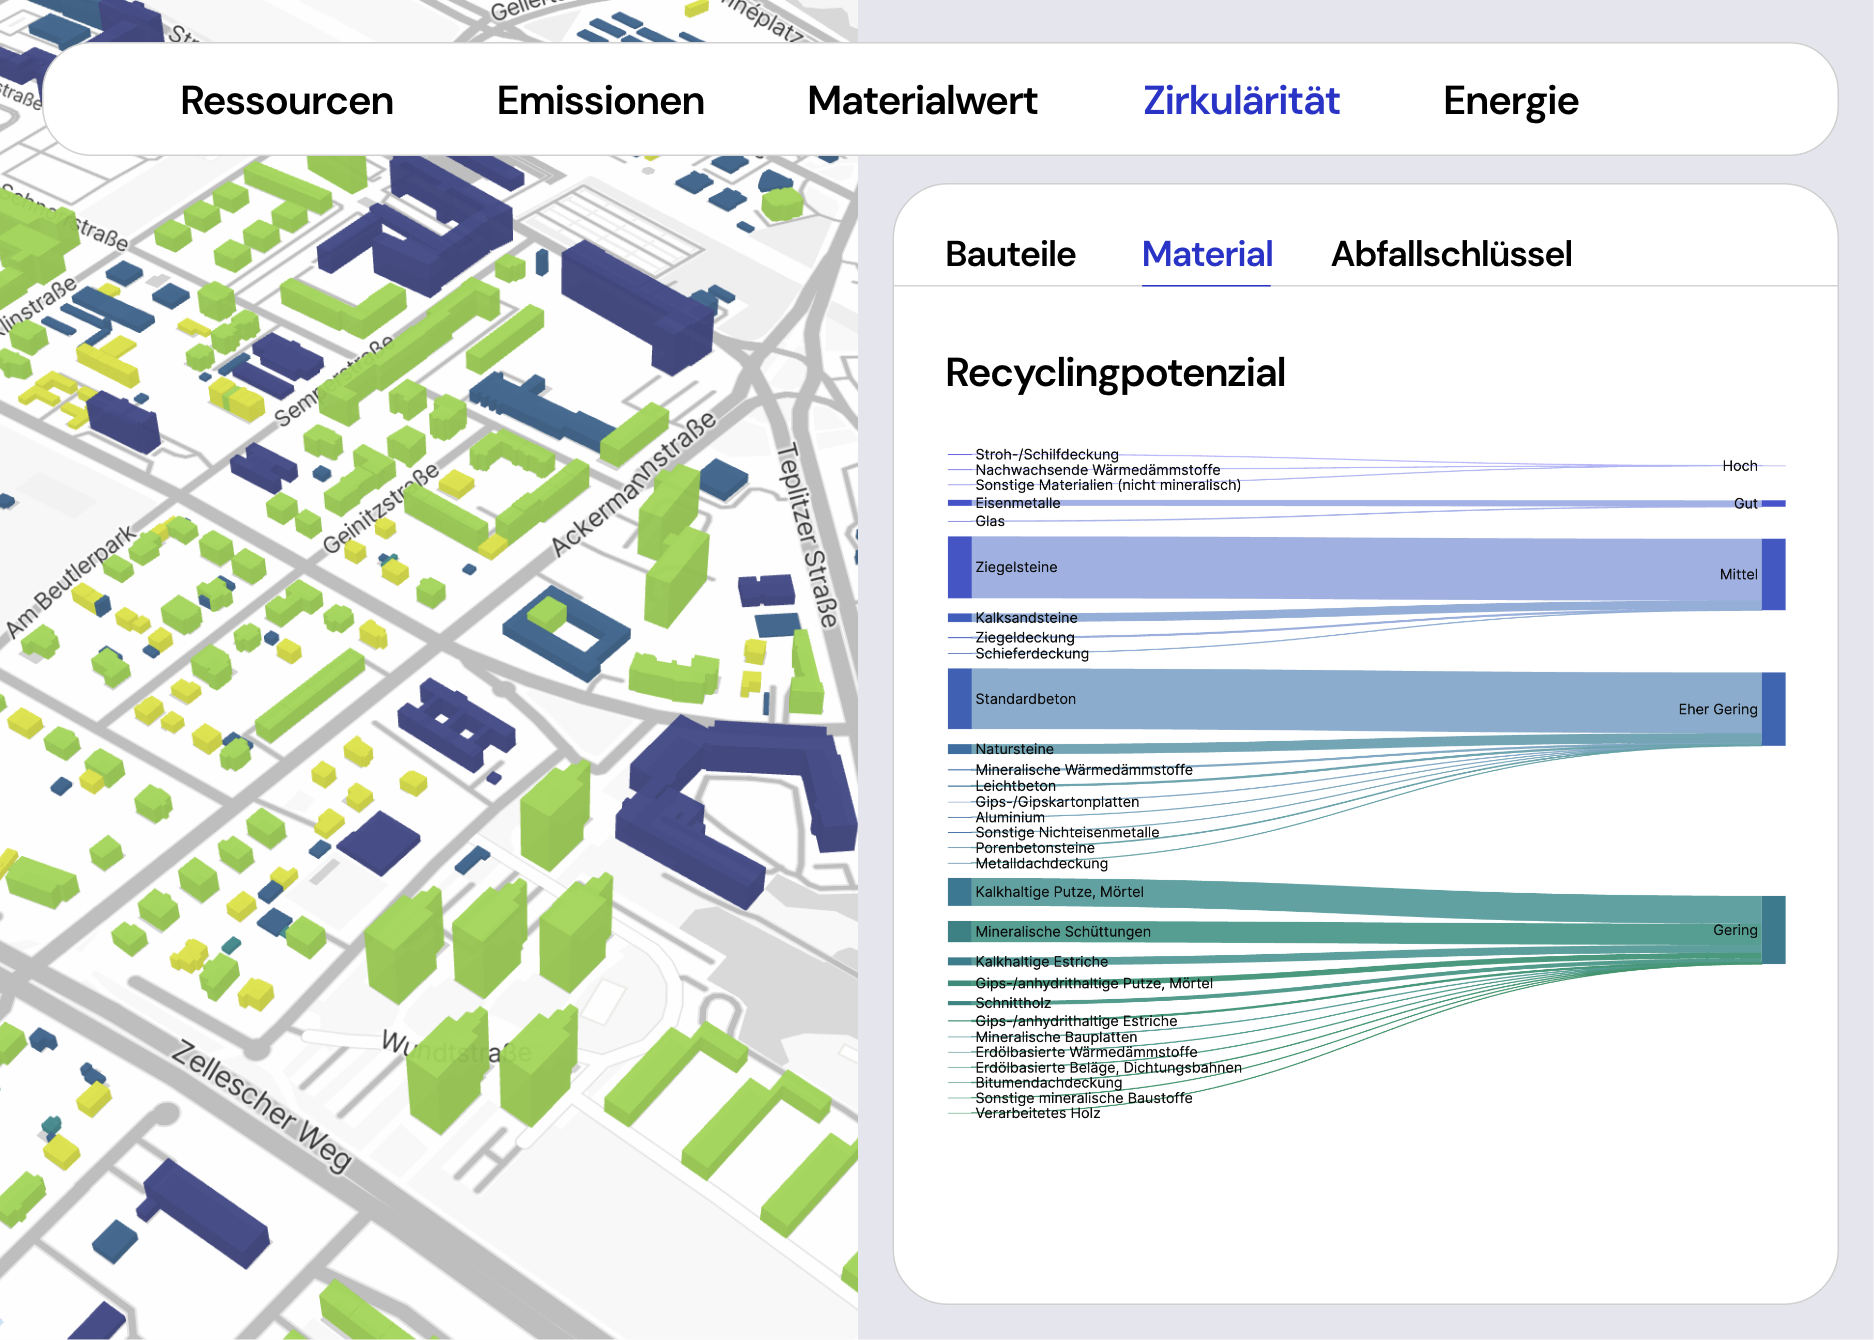Click the Verarbeitetes Holz label
Viewport: 1874px width, 1340px height.
(x=1037, y=1113)
